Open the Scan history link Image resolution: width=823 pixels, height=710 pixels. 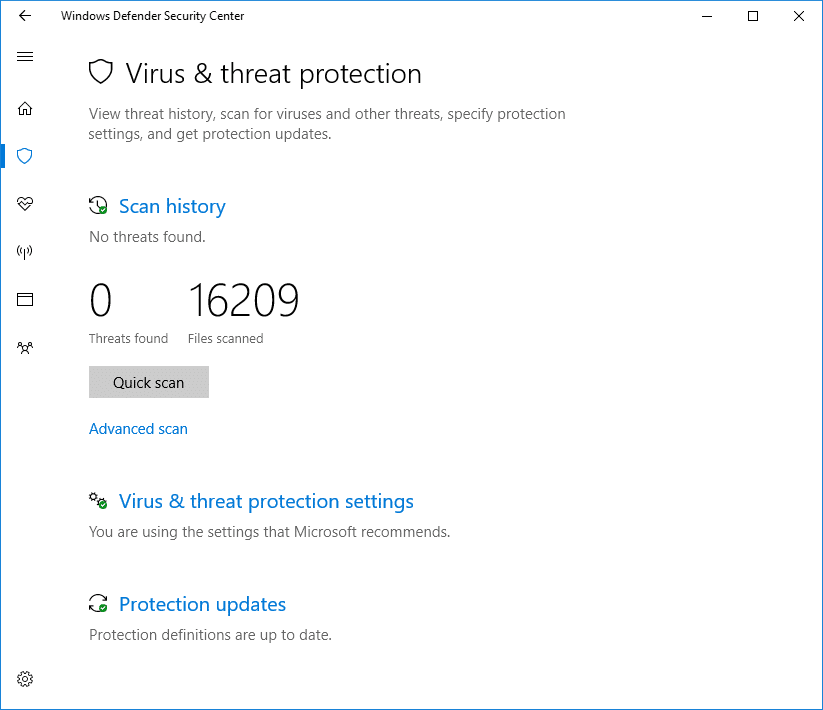172,207
